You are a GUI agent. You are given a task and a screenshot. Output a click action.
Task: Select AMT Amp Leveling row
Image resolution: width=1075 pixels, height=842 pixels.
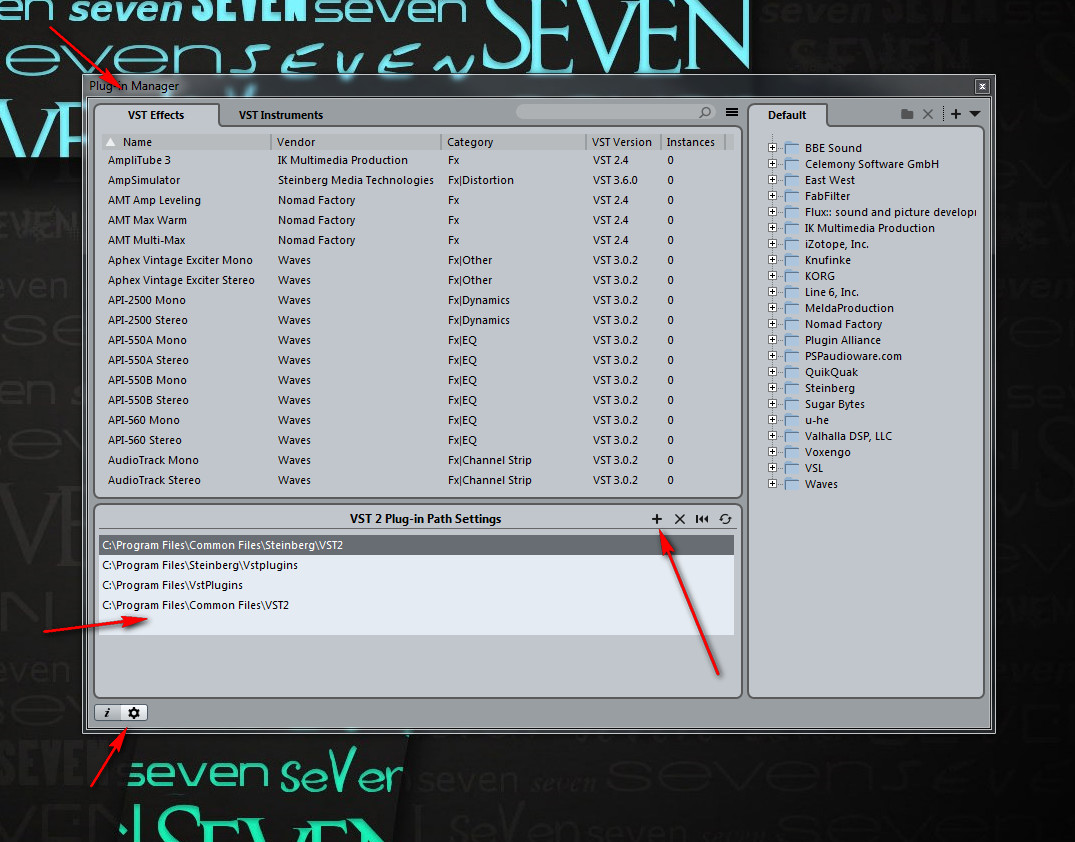(418, 200)
